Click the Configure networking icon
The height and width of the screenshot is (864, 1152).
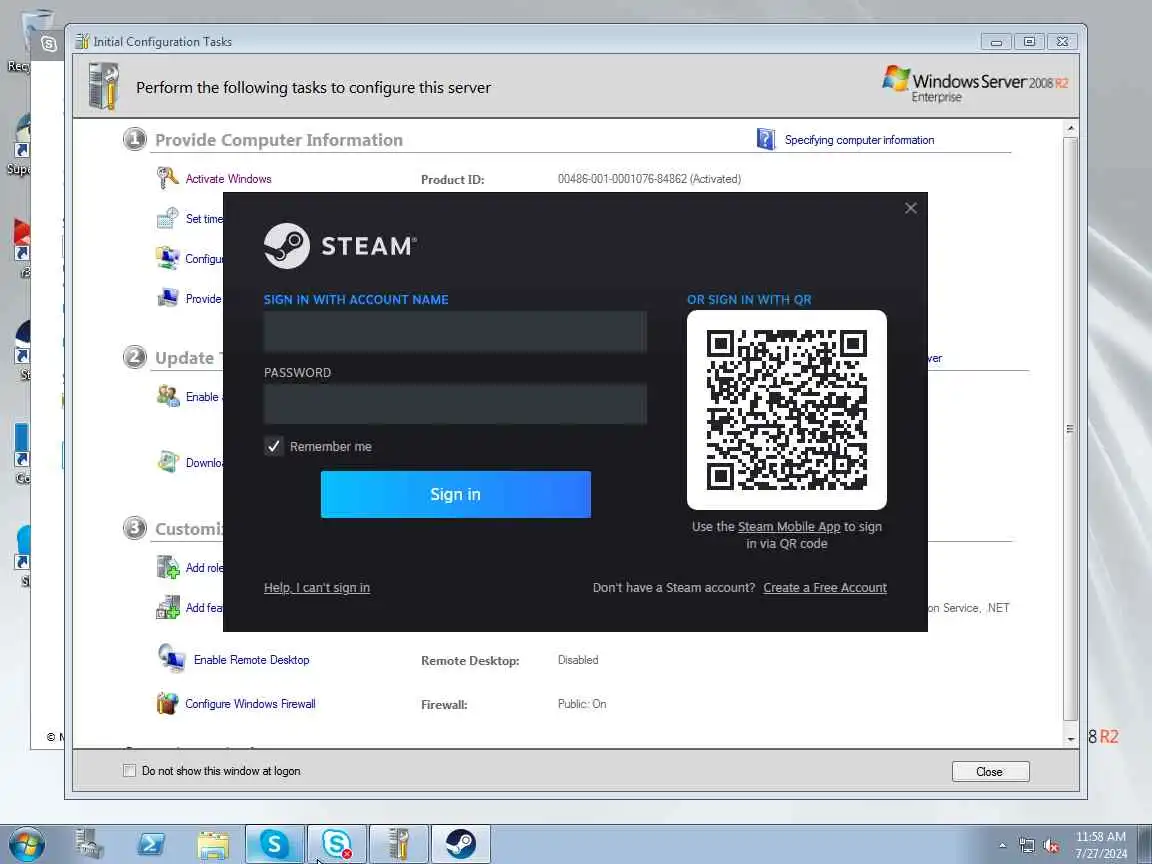tap(167, 258)
